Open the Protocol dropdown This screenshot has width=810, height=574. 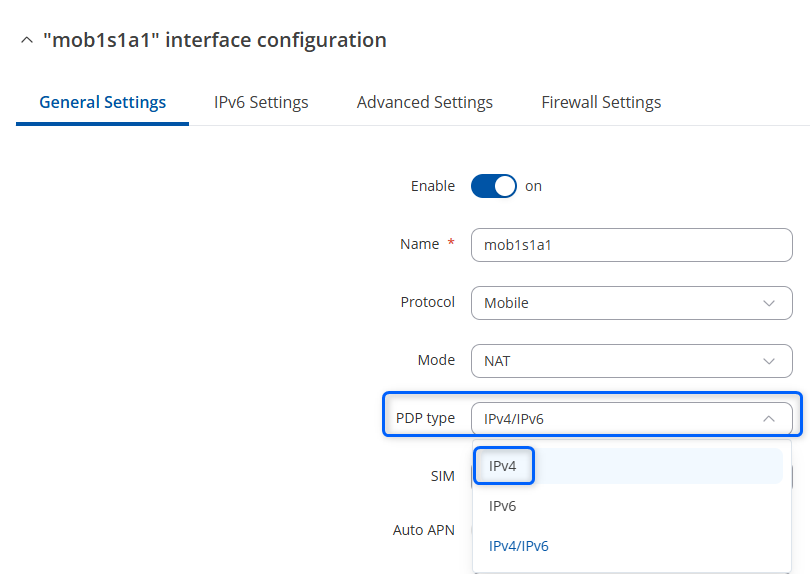tap(631, 303)
